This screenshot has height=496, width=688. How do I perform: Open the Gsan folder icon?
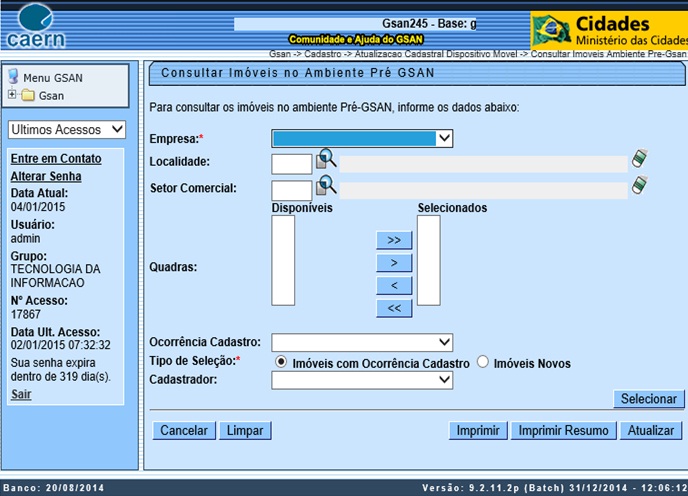pos(28,95)
